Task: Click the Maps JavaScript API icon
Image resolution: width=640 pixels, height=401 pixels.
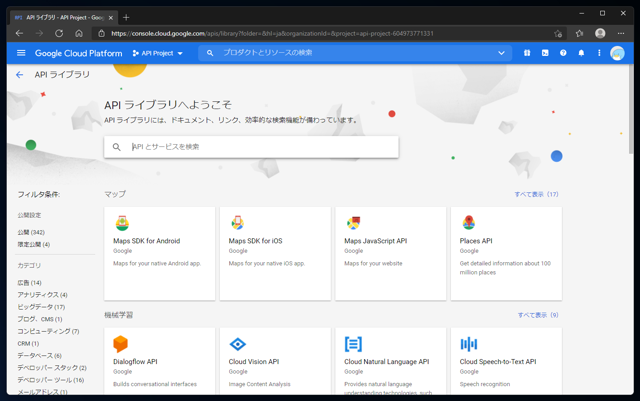Action: [353, 223]
